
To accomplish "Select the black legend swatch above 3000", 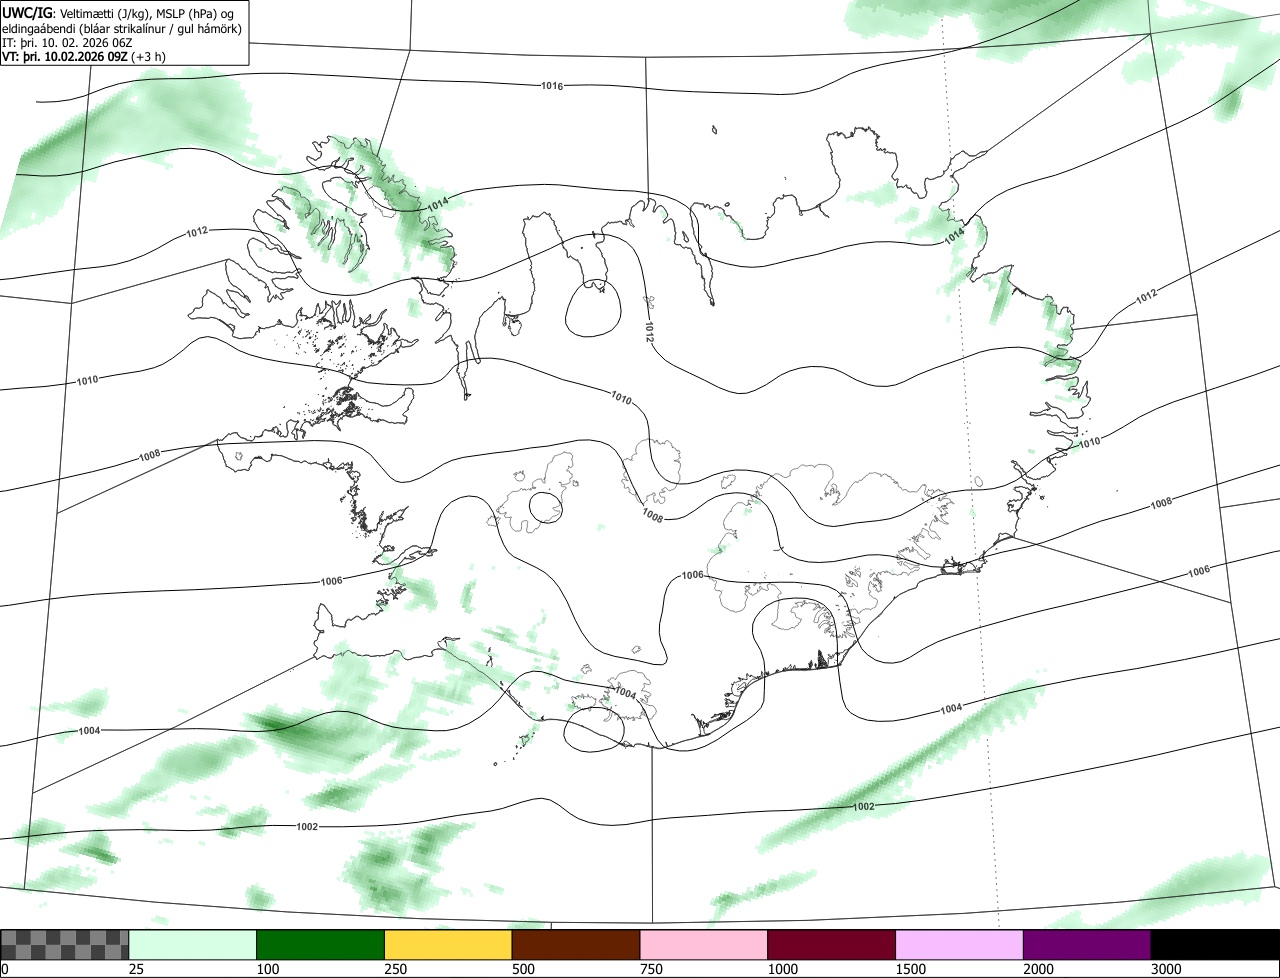I will point(1215,945).
